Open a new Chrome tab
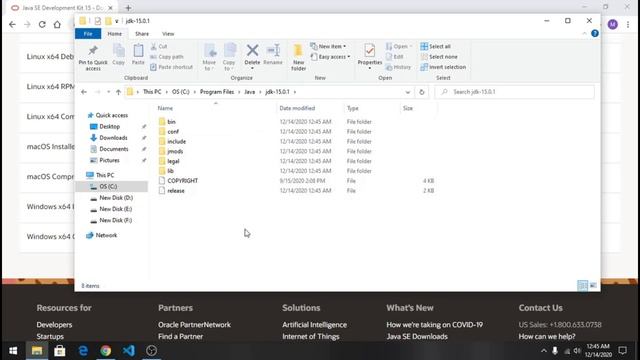The height and width of the screenshot is (360, 640). click(x=128, y=8)
